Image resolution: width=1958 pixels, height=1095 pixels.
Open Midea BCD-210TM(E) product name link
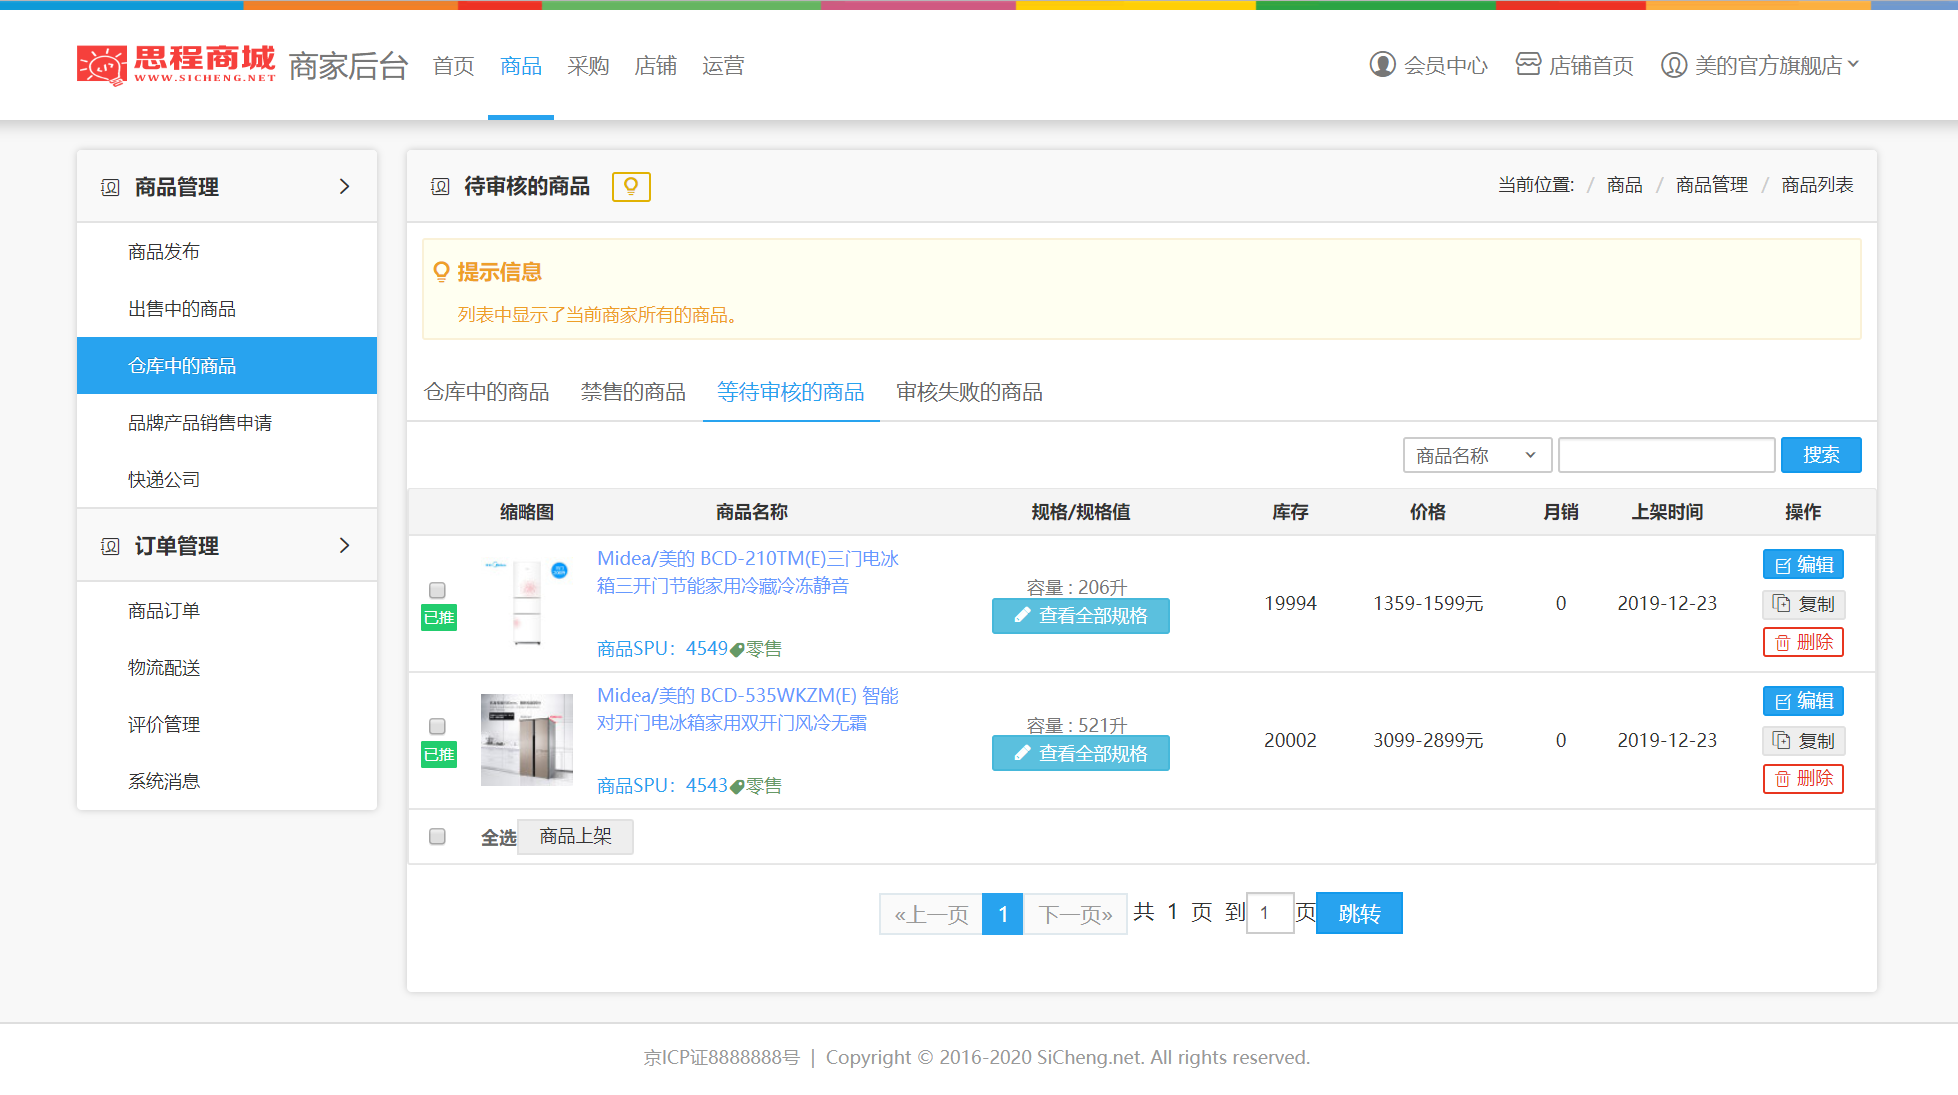click(x=748, y=572)
